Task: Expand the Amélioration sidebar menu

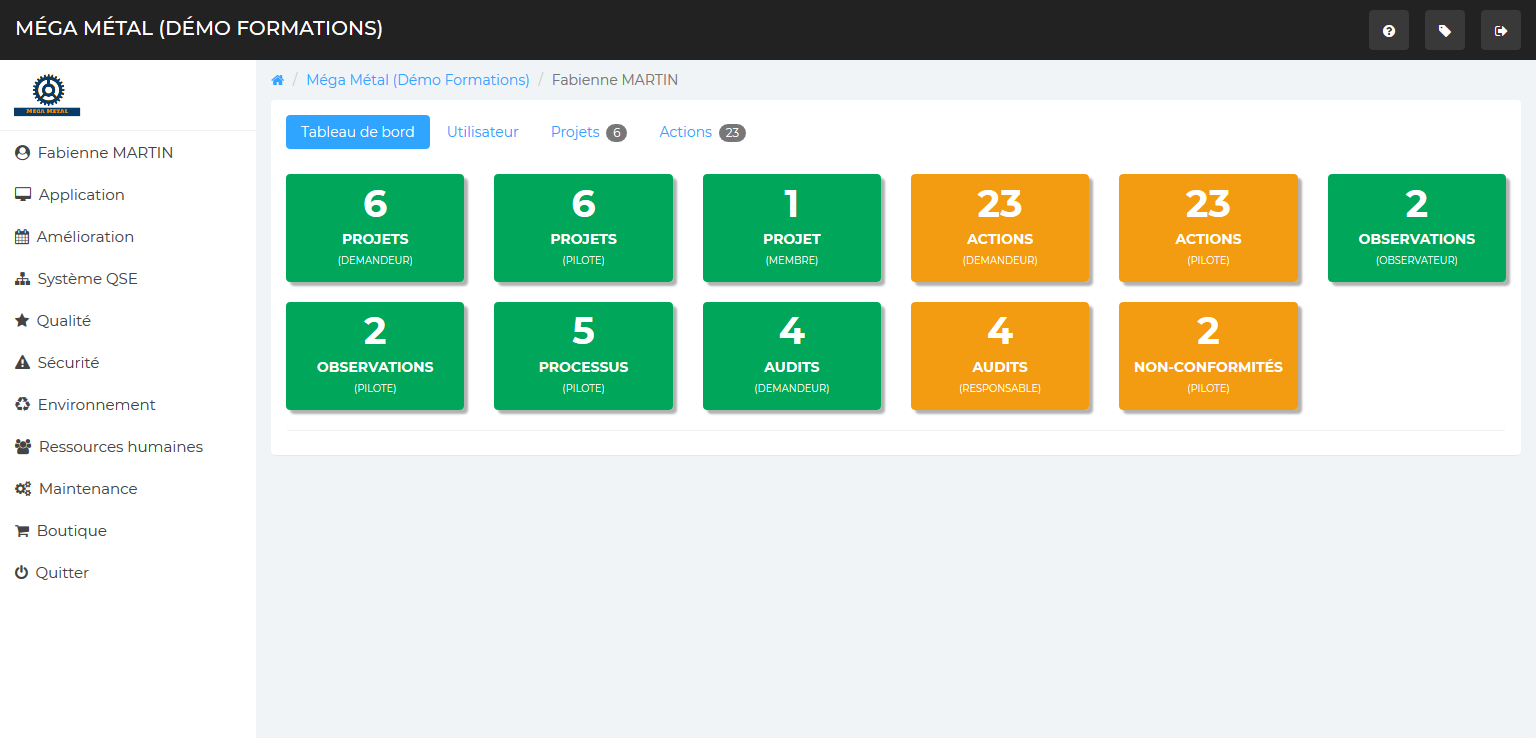Action: [85, 237]
